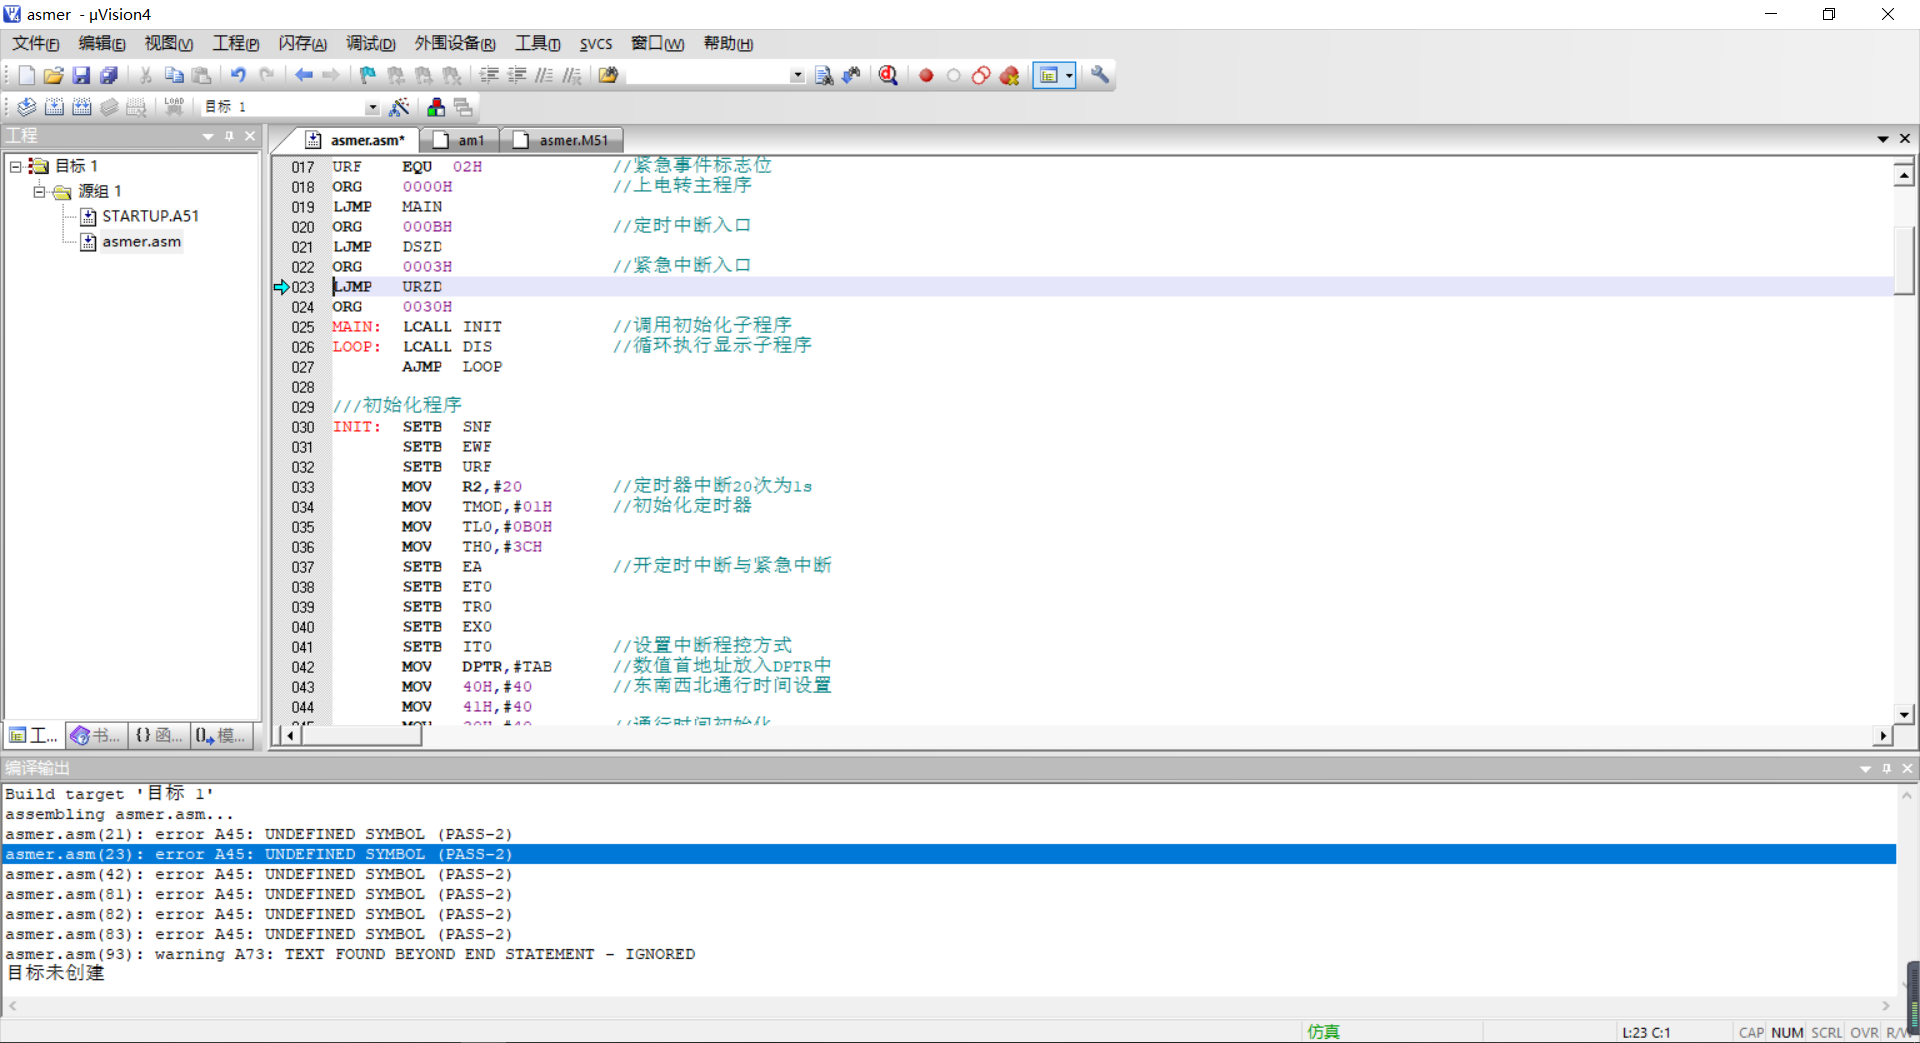
Task: Close the active editor tab
Action: point(1905,139)
